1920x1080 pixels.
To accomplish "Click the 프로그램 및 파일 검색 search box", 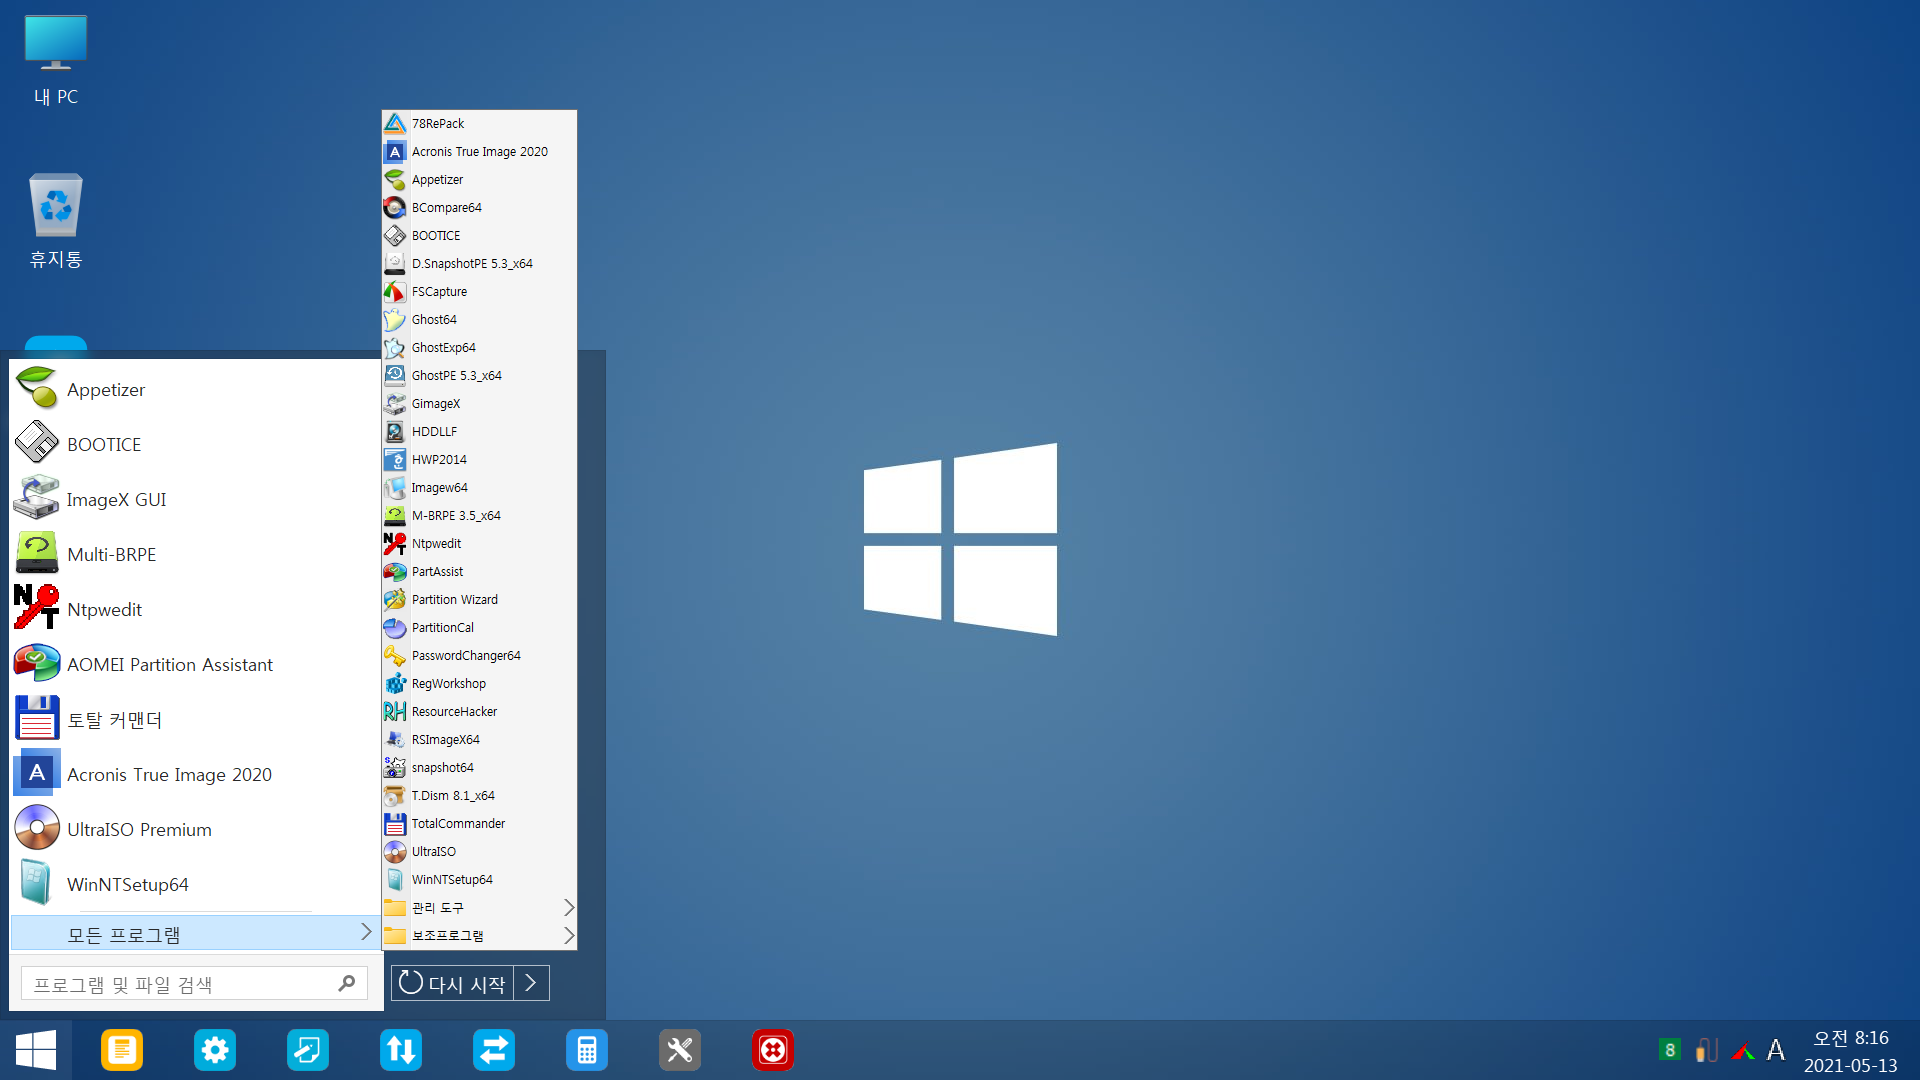I will [x=194, y=984].
